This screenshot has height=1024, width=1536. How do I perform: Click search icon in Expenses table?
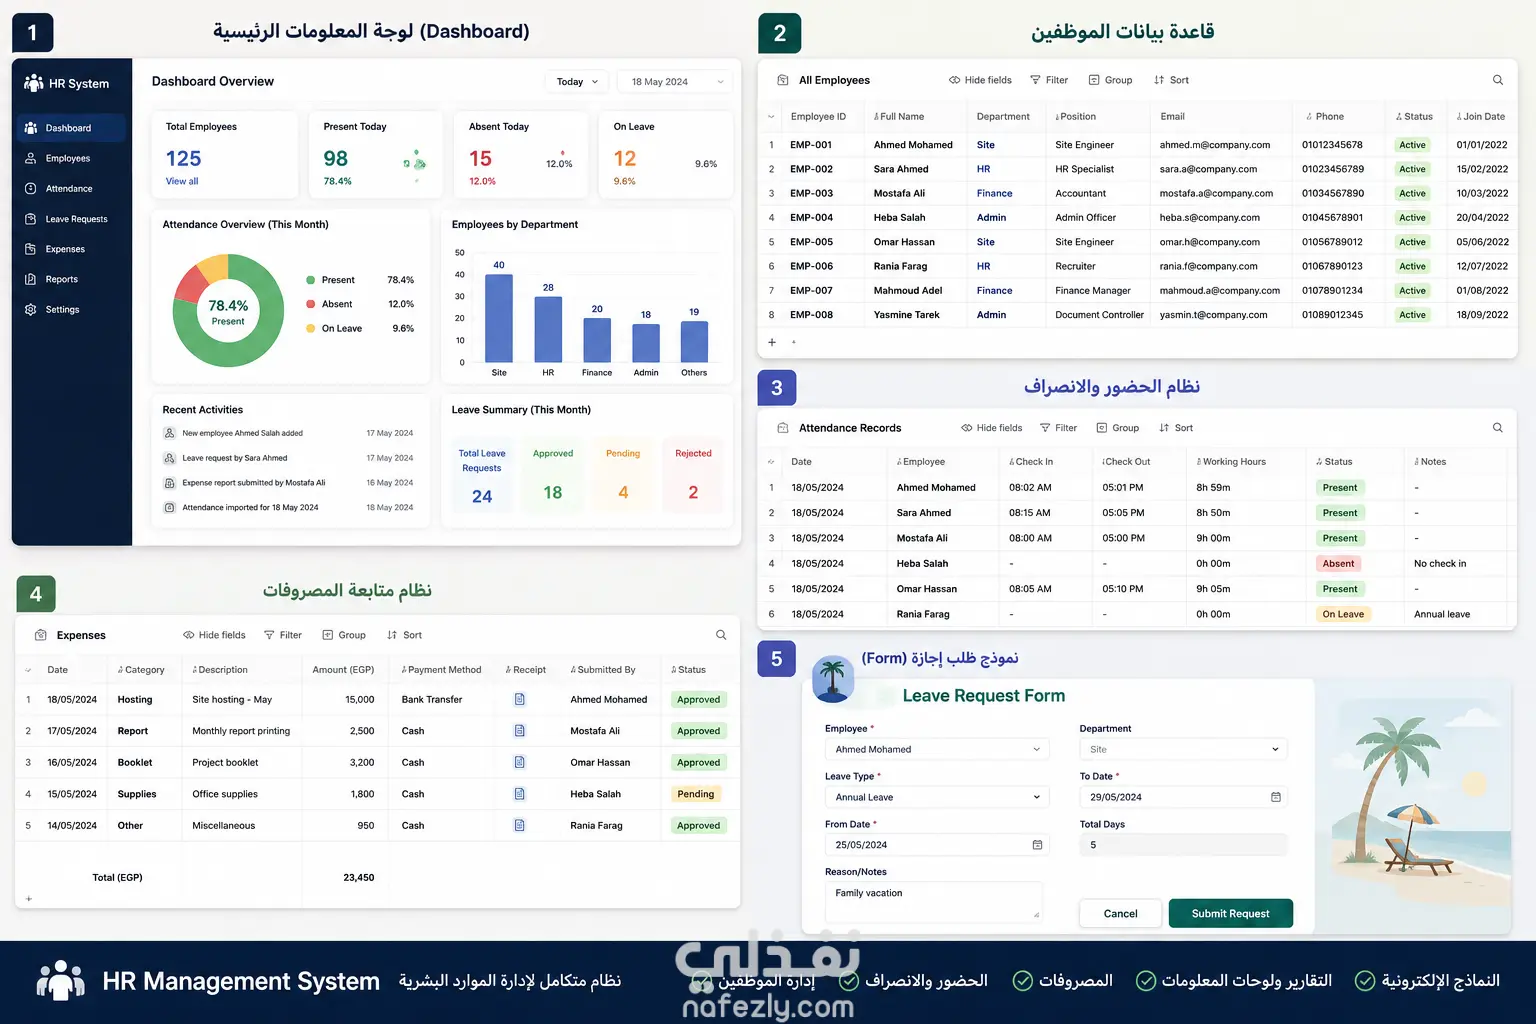(721, 635)
